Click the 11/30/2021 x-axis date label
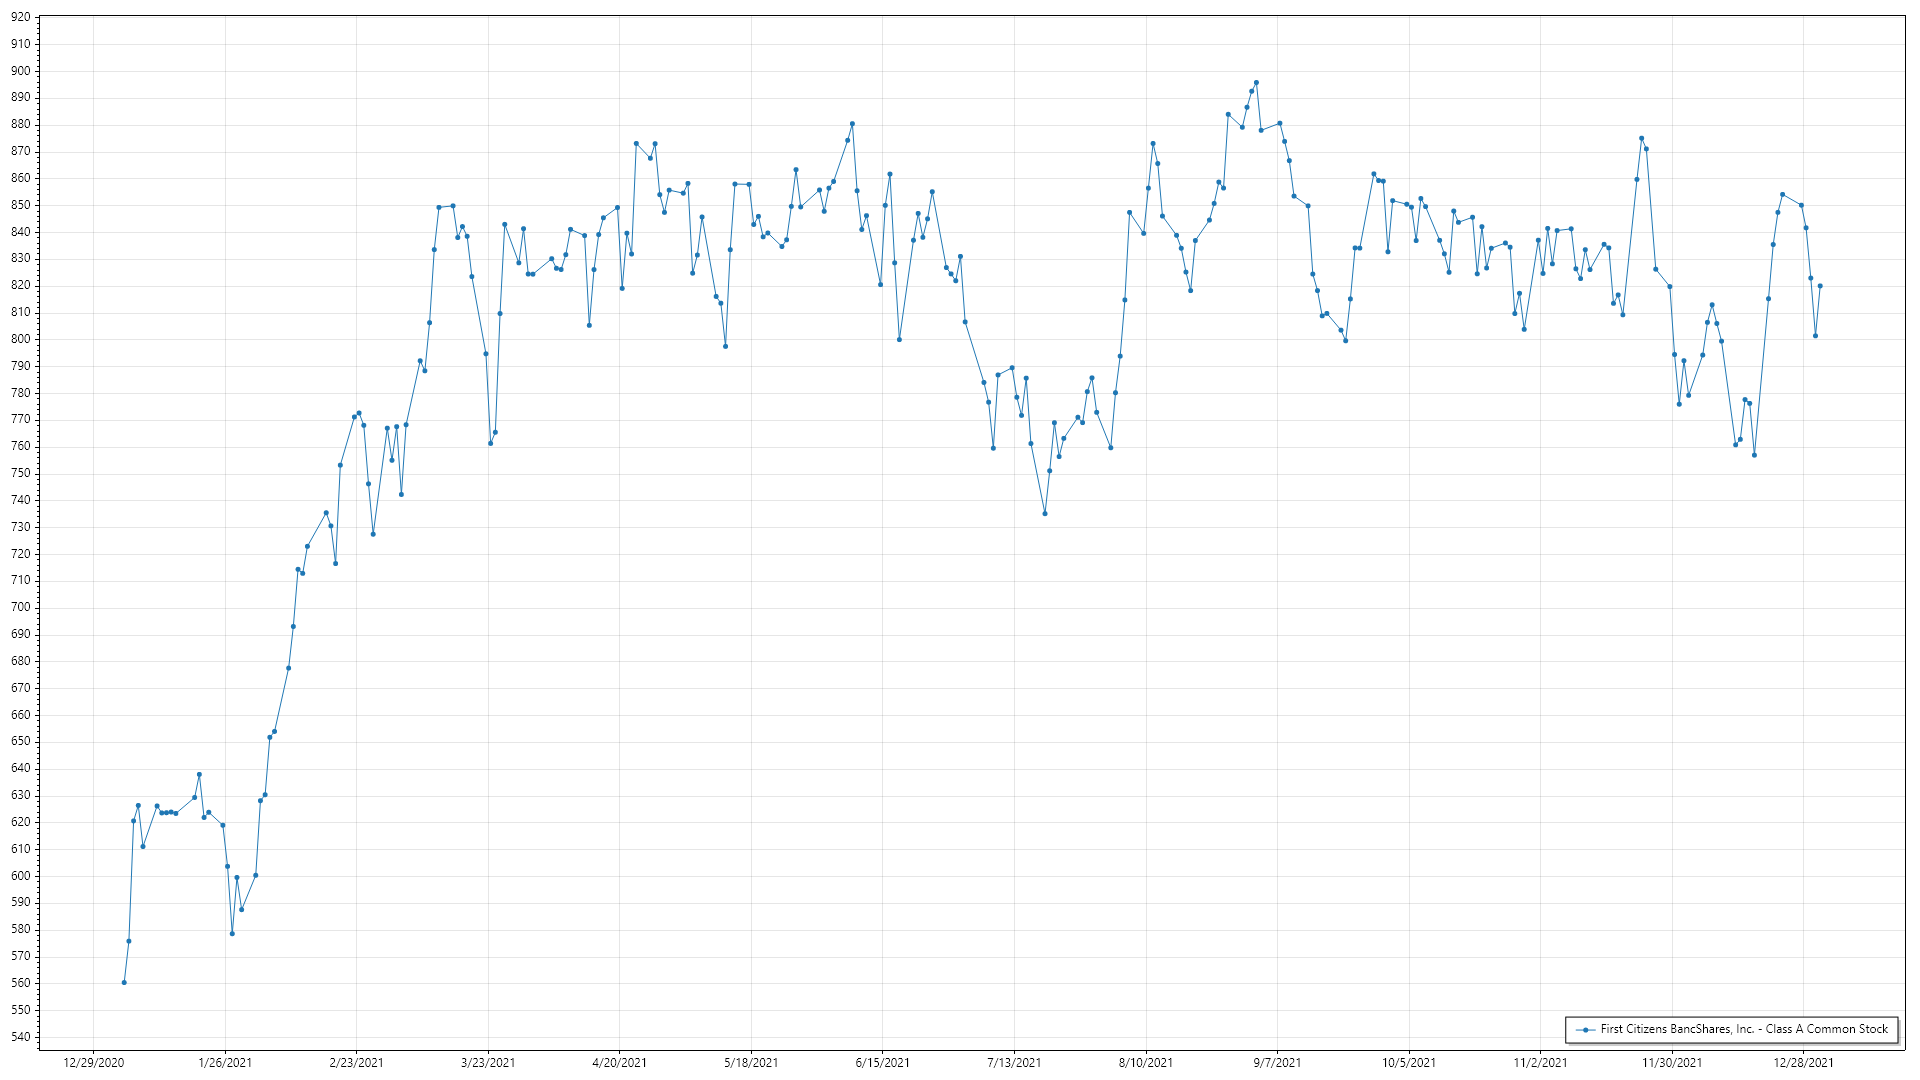 (1672, 1063)
